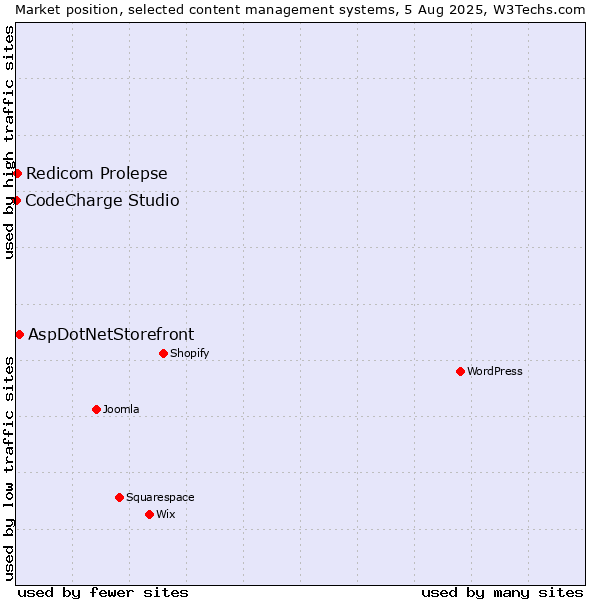This screenshot has height=600, width=600.
Task: Click the AspDotNetStorefront red data point
Action: click(x=20, y=334)
